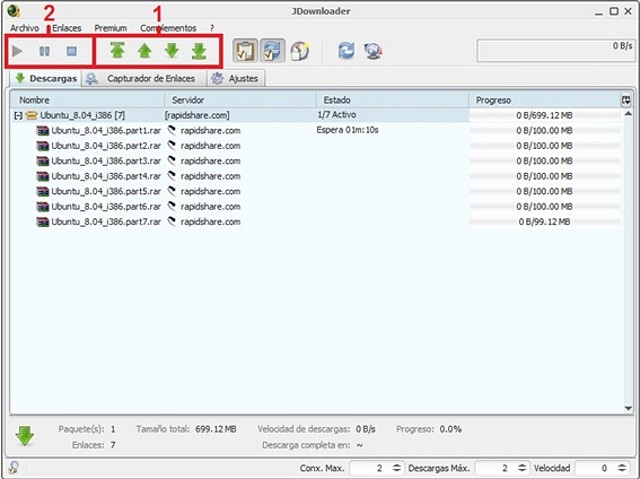Switch to the Descargas tab

[x=46, y=78]
